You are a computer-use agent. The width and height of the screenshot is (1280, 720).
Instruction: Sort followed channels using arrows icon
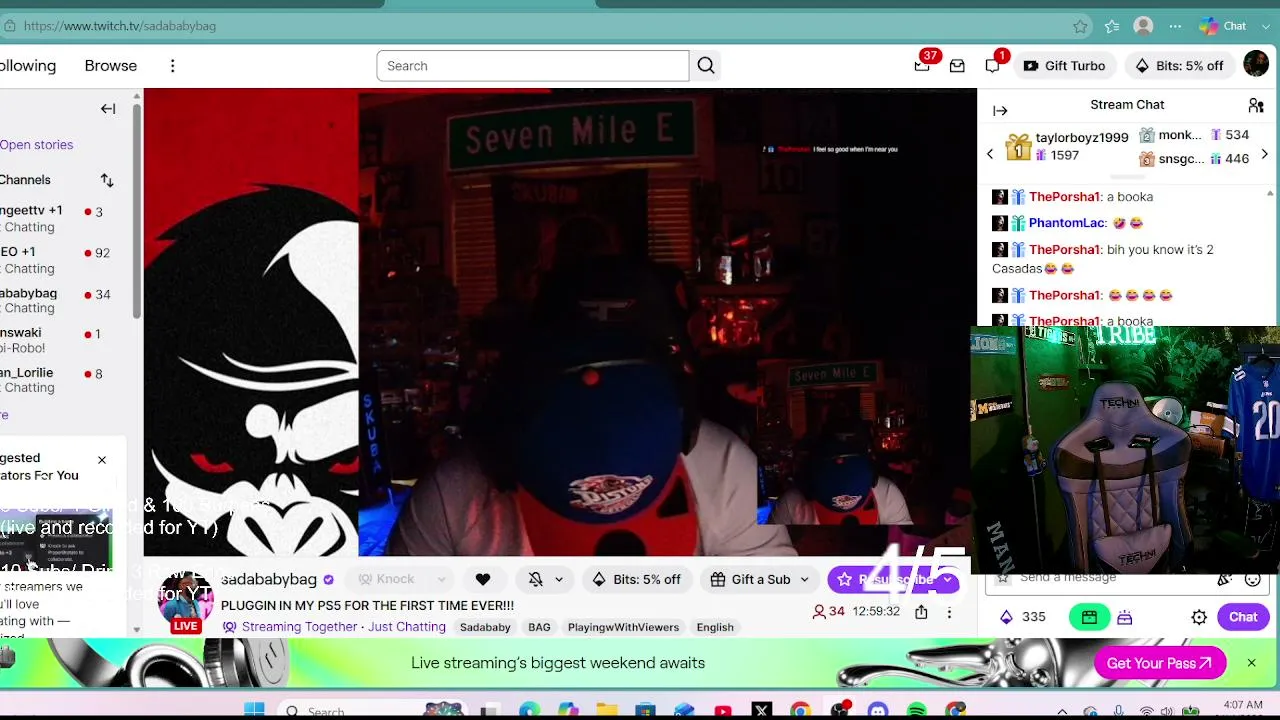[107, 180]
